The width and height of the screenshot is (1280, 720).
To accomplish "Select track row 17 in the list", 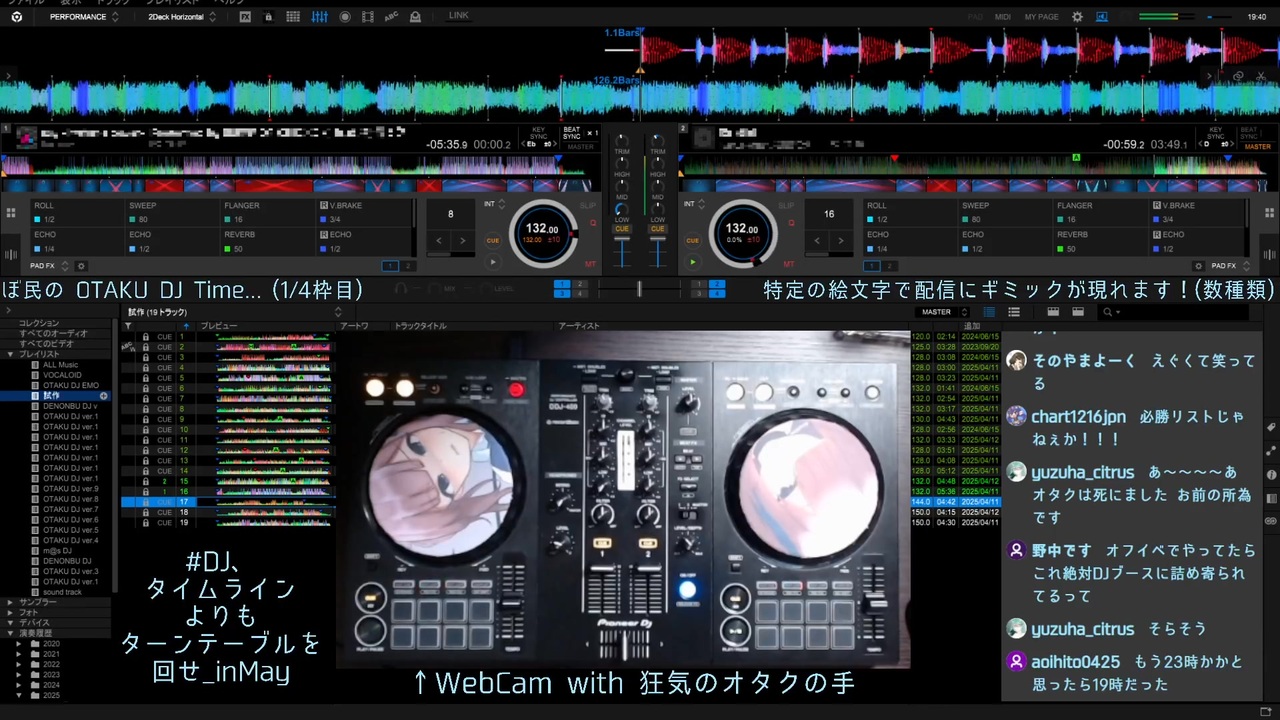I will pos(560,502).
